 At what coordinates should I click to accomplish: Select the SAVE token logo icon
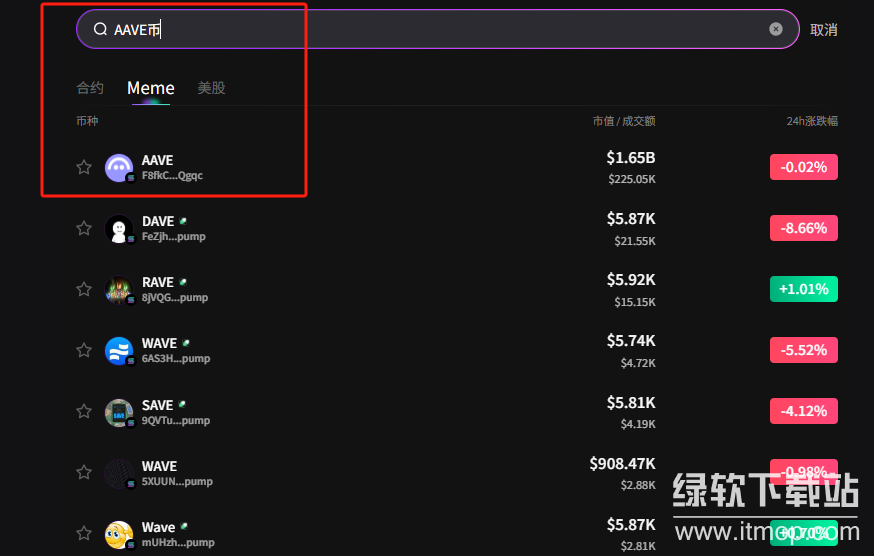pos(119,412)
